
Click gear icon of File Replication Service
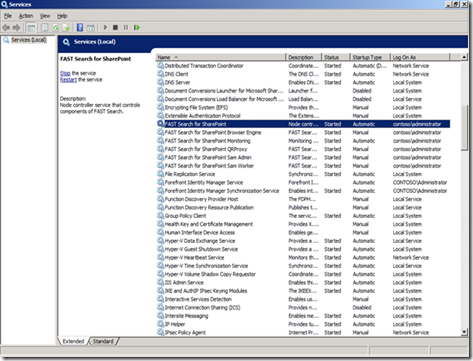[160, 174]
